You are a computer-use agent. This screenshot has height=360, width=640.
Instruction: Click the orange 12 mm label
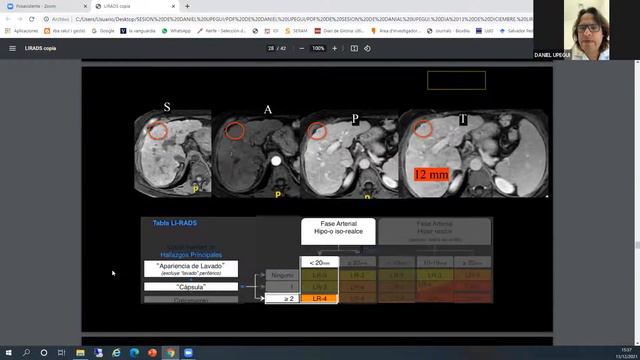pyautogui.click(x=431, y=175)
